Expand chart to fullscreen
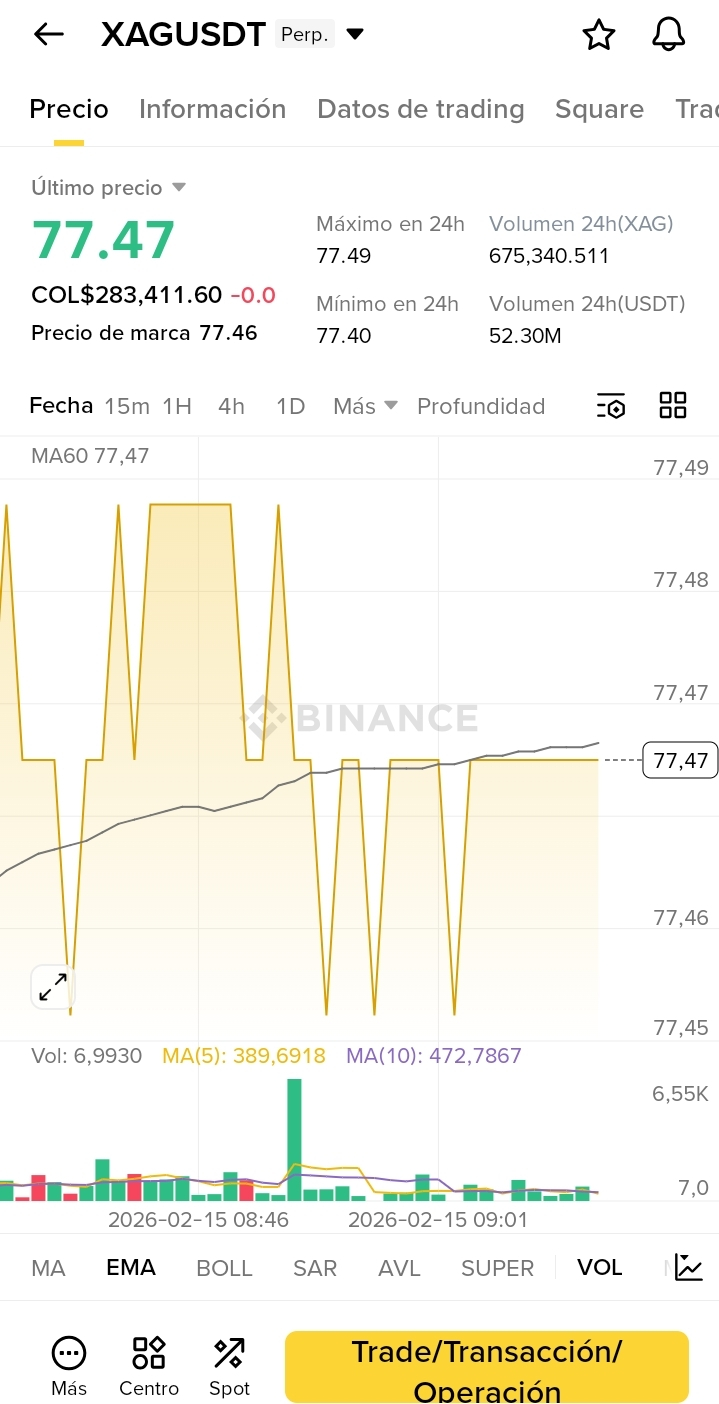The width and height of the screenshot is (719, 1404). click(52, 987)
